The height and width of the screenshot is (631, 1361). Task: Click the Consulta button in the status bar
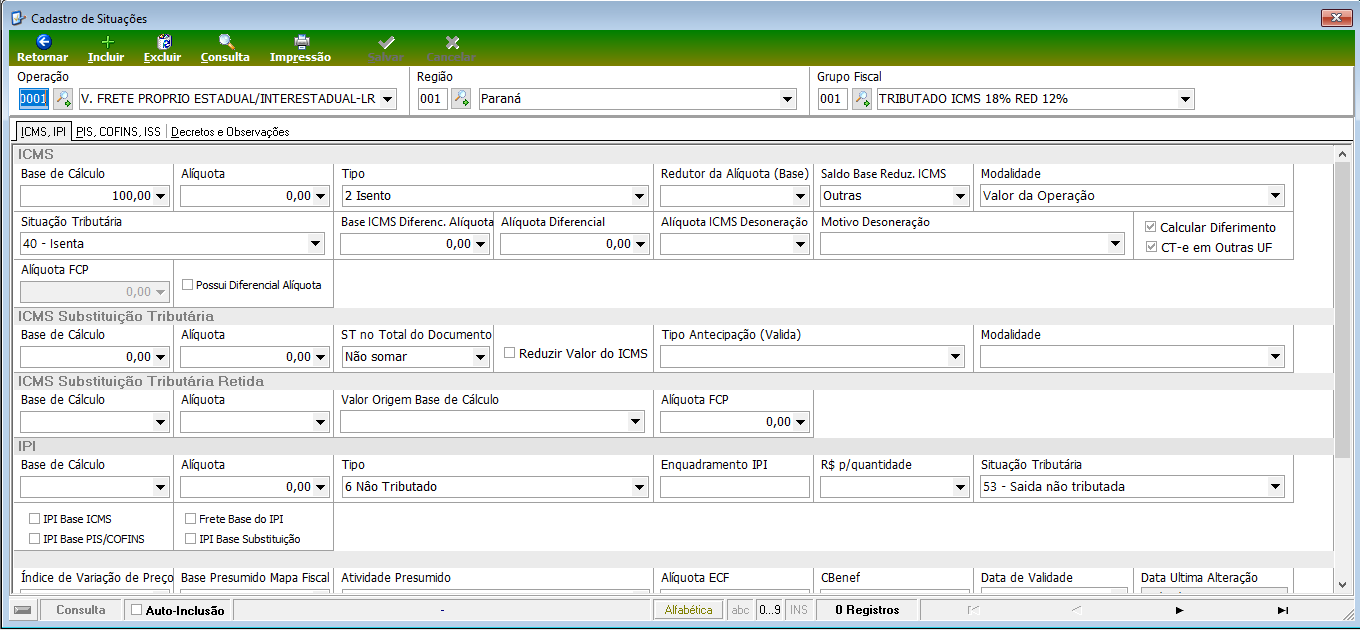point(80,610)
